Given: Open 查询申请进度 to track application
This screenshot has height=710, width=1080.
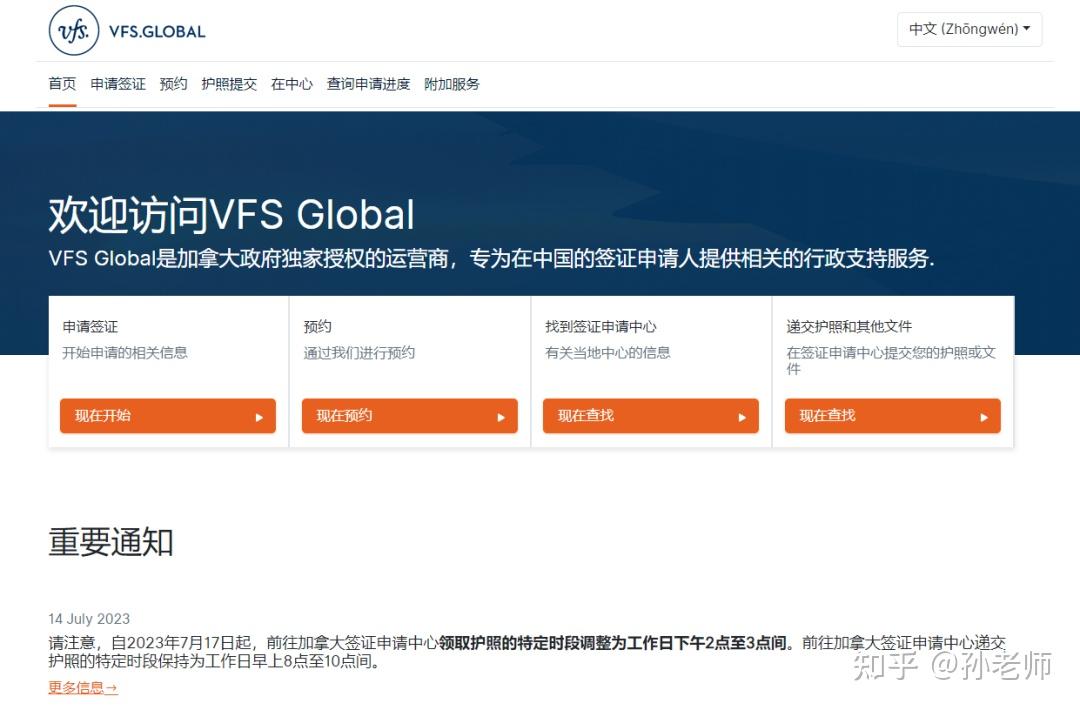Looking at the screenshot, I should pyautogui.click(x=368, y=84).
